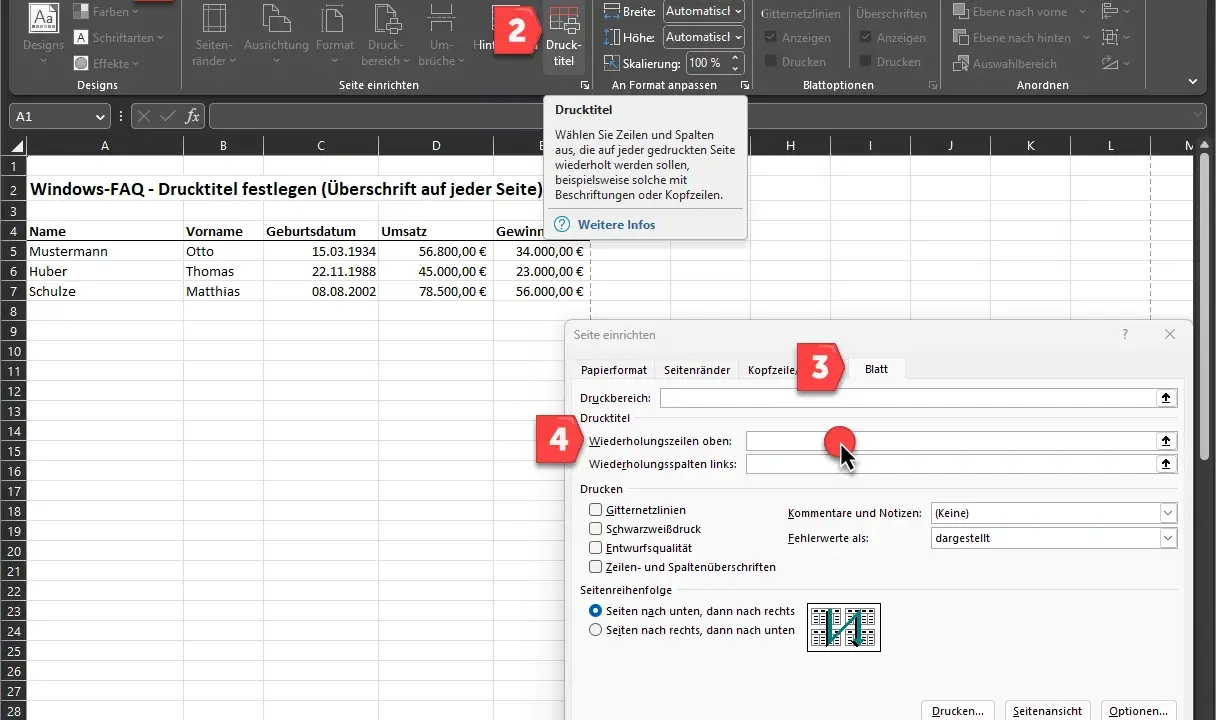Open the Ausrichtung orientation menu
This screenshot has width=1216, height=720.
pos(275,34)
